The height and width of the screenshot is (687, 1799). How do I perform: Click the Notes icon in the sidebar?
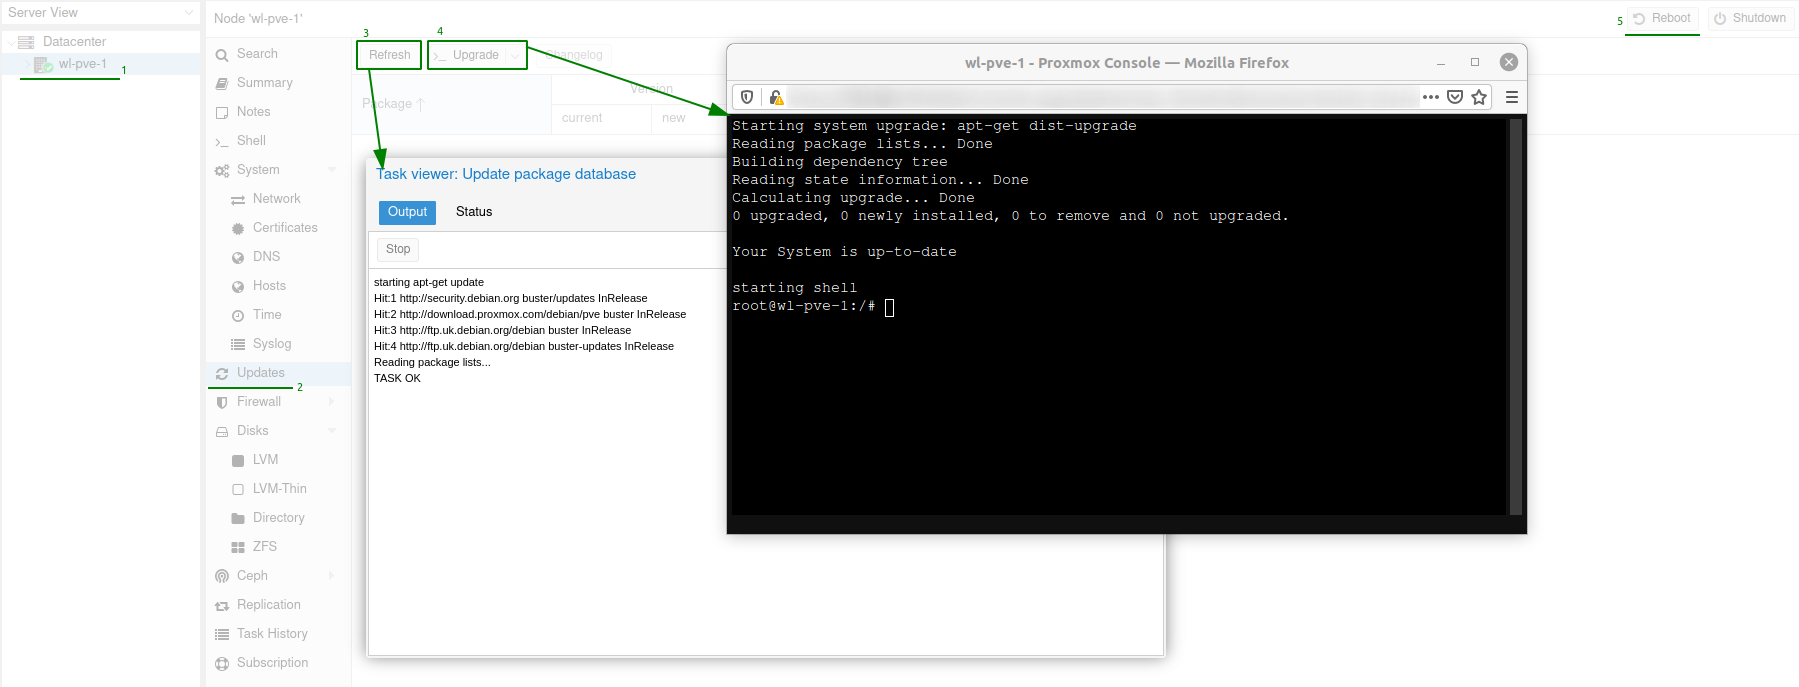click(x=222, y=113)
